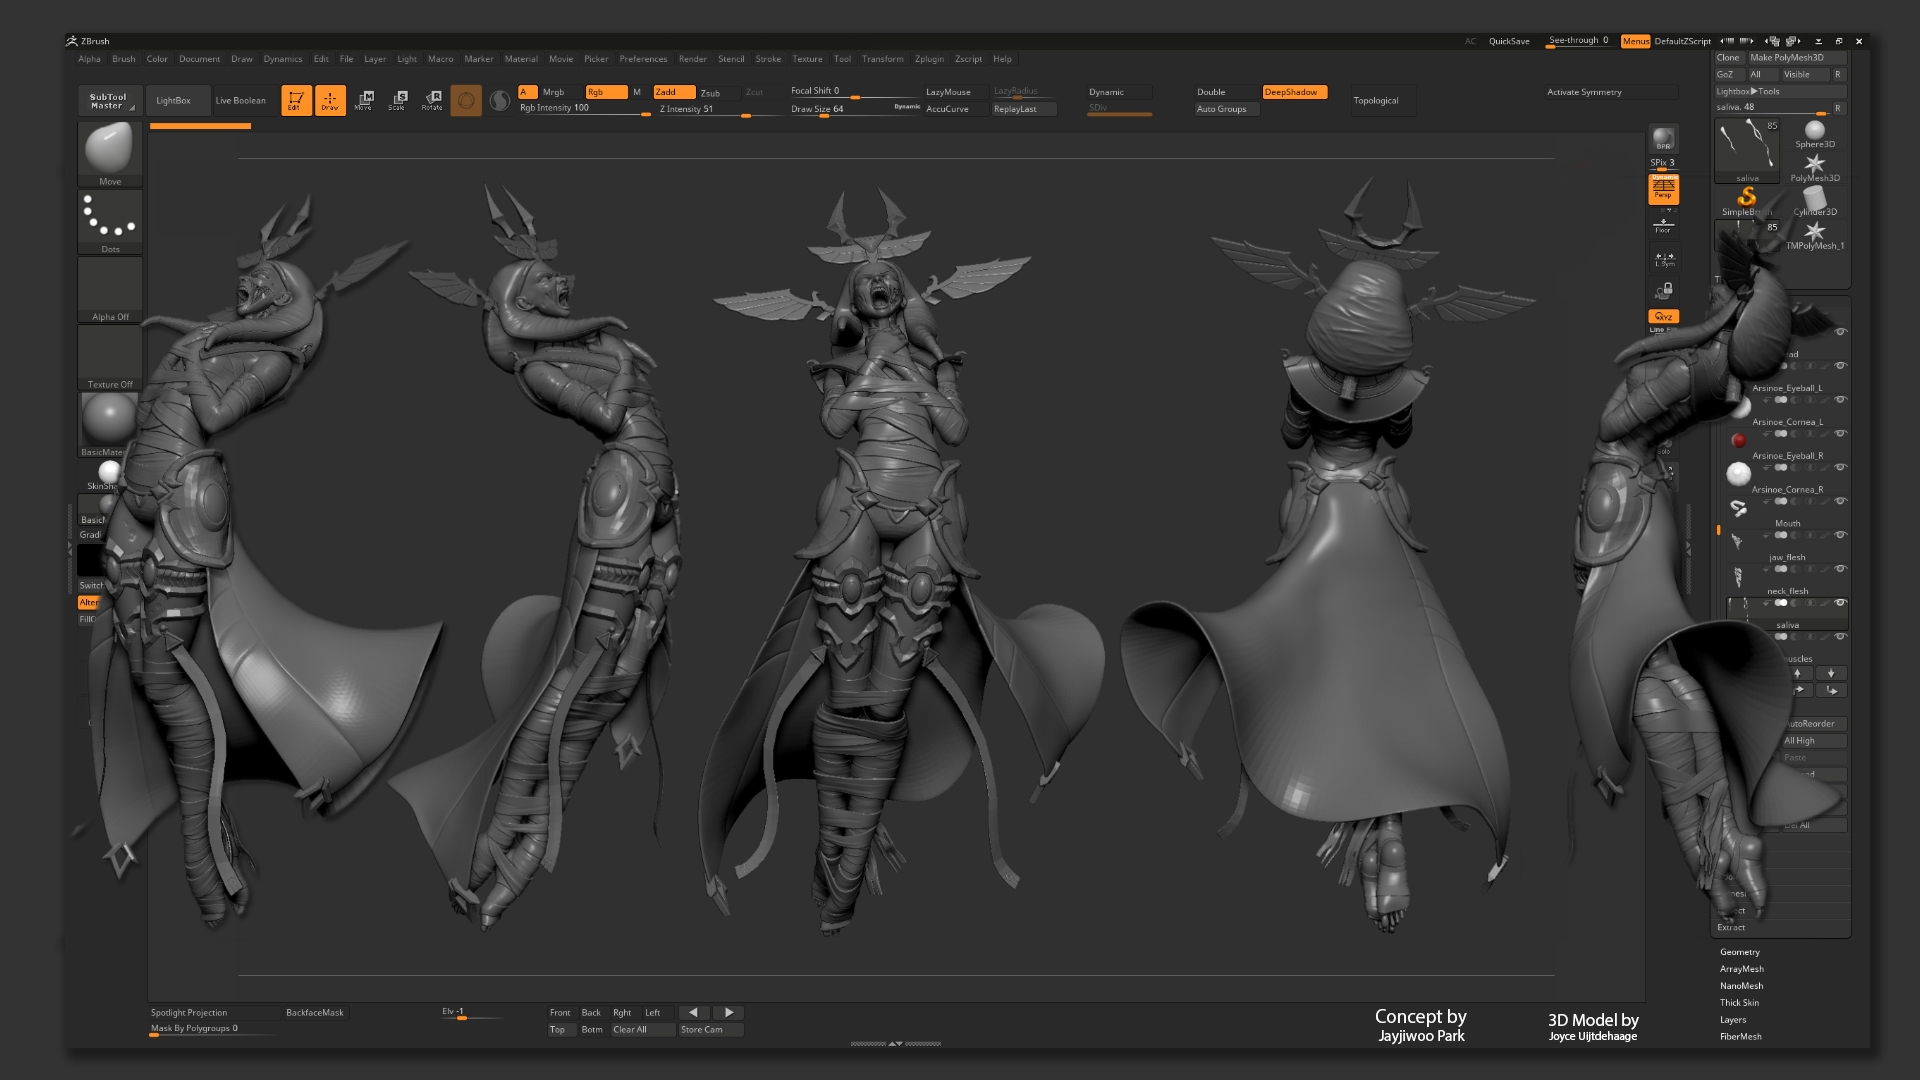
Task: Click the half-shaded sphere icon in the top shelf
Action: [x=500, y=100]
